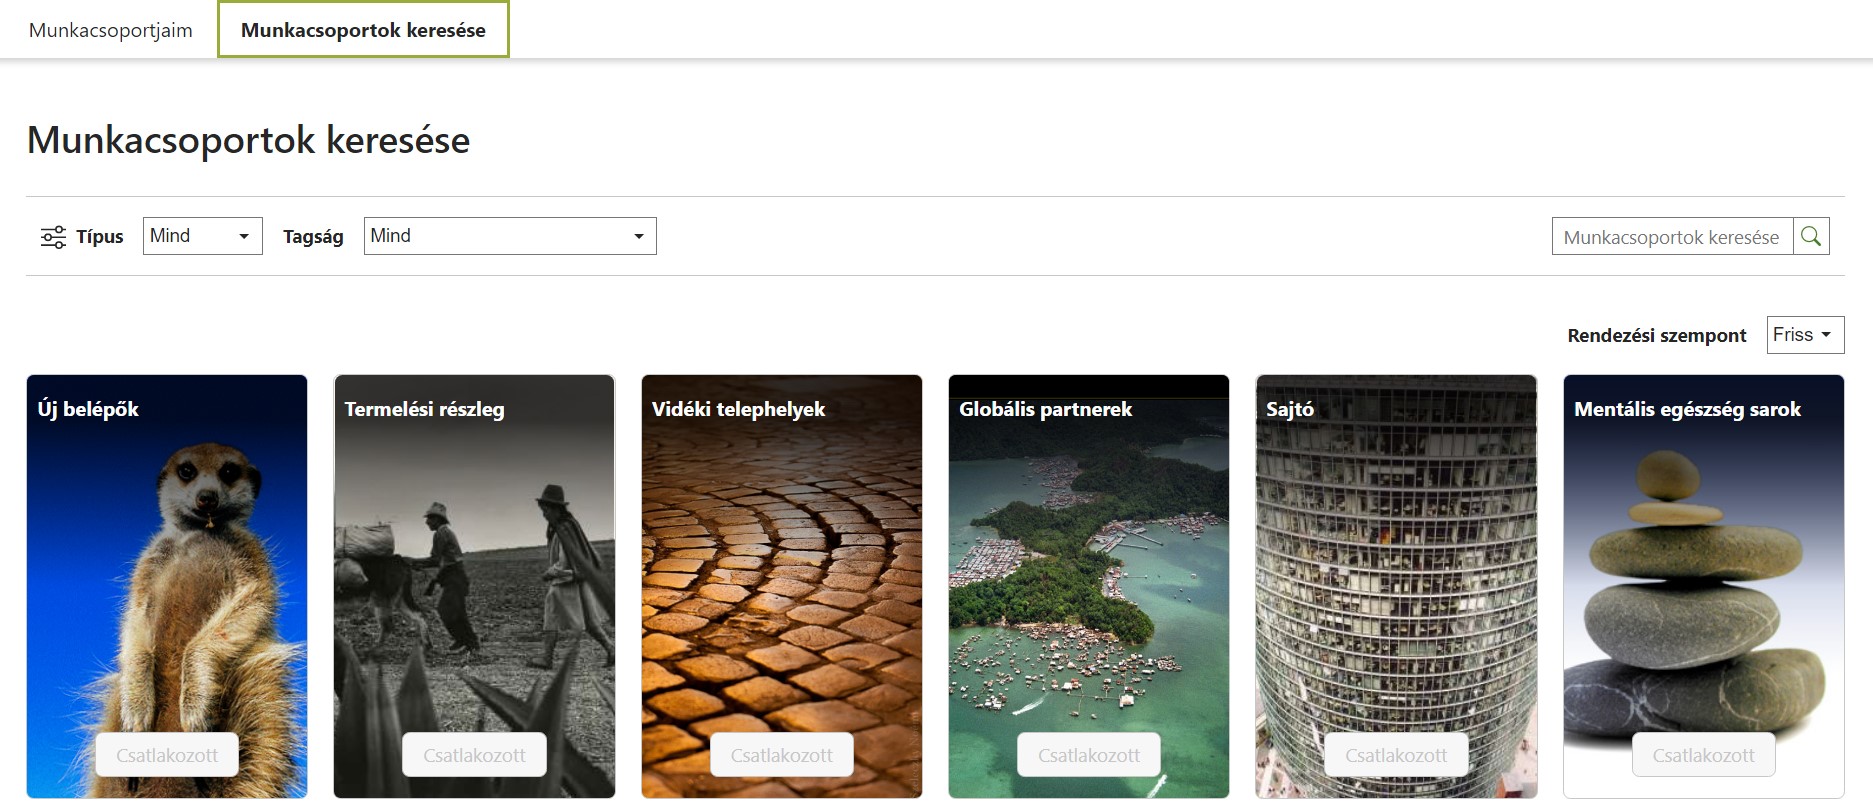This screenshot has width=1873, height=812.
Task: Open the Vidéki telephelyek cobblestone thumbnail
Action: click(x=782, y=586)
